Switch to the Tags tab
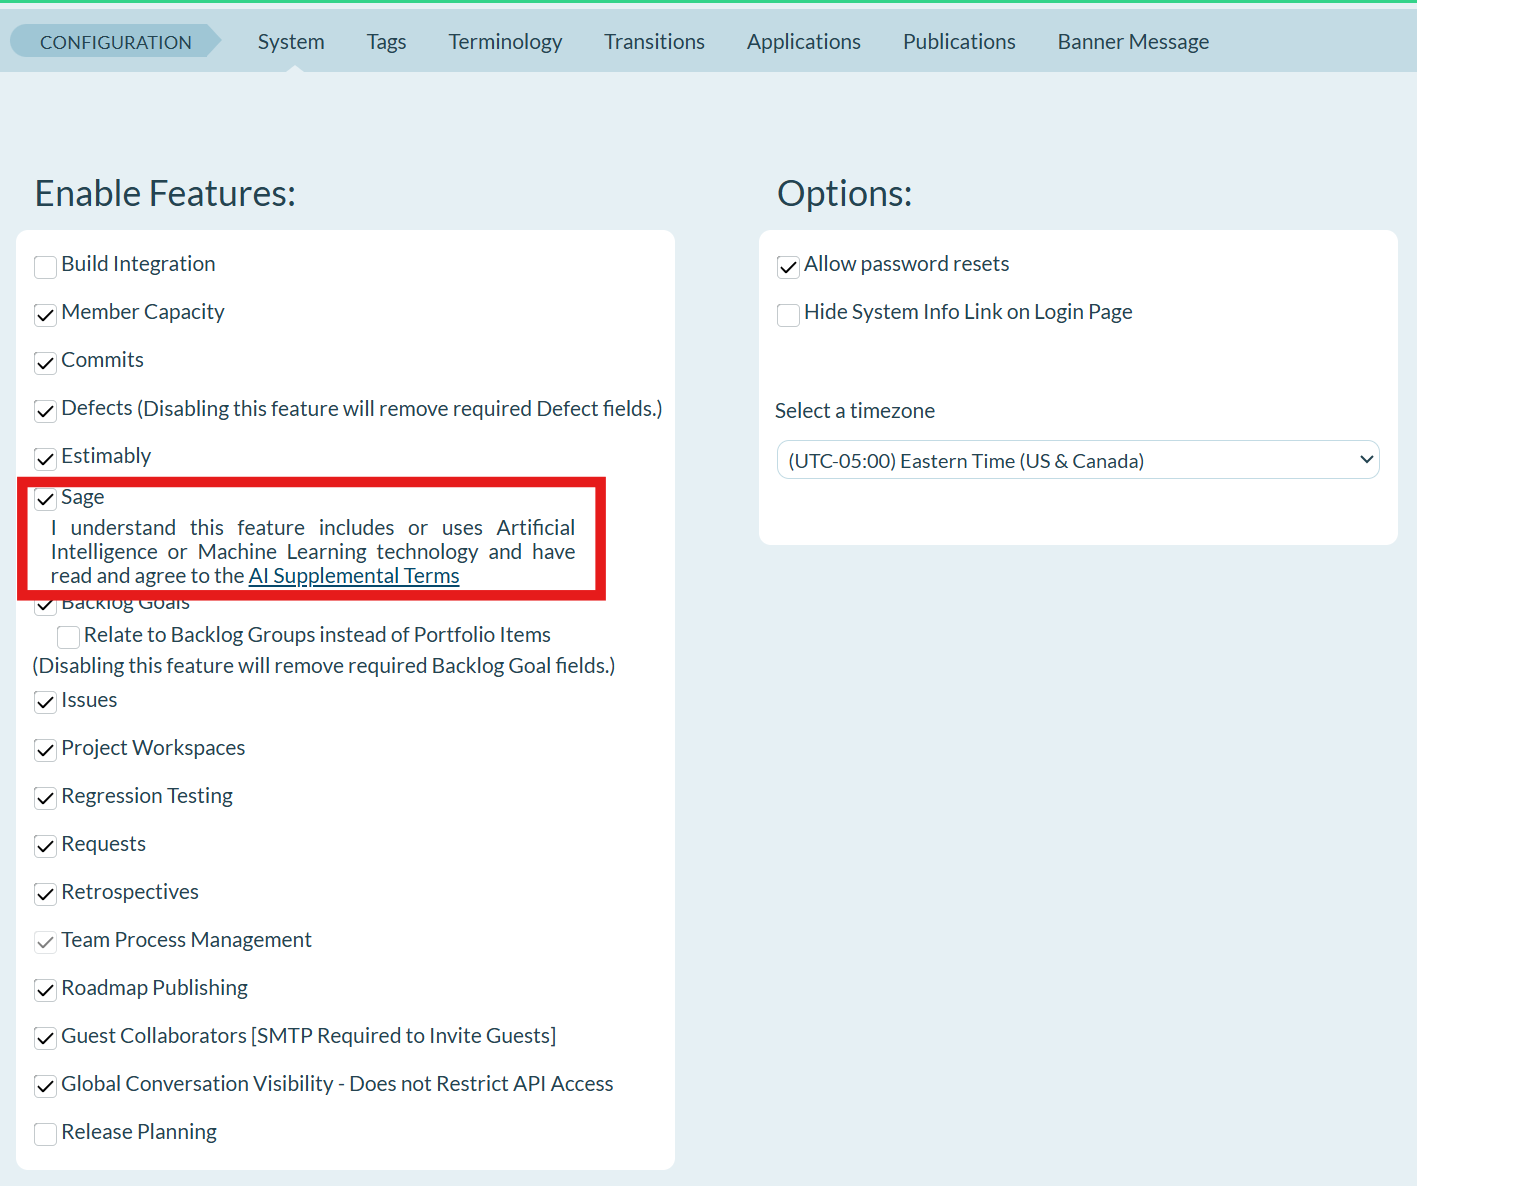The height and width of the screenshot is (1186, 1514). pos(386,42)
